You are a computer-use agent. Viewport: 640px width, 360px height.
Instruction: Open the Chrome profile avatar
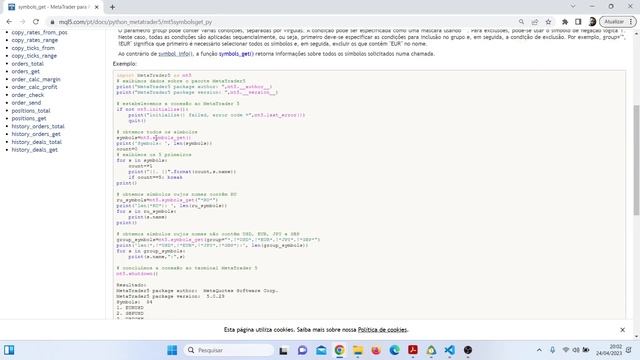592,22
